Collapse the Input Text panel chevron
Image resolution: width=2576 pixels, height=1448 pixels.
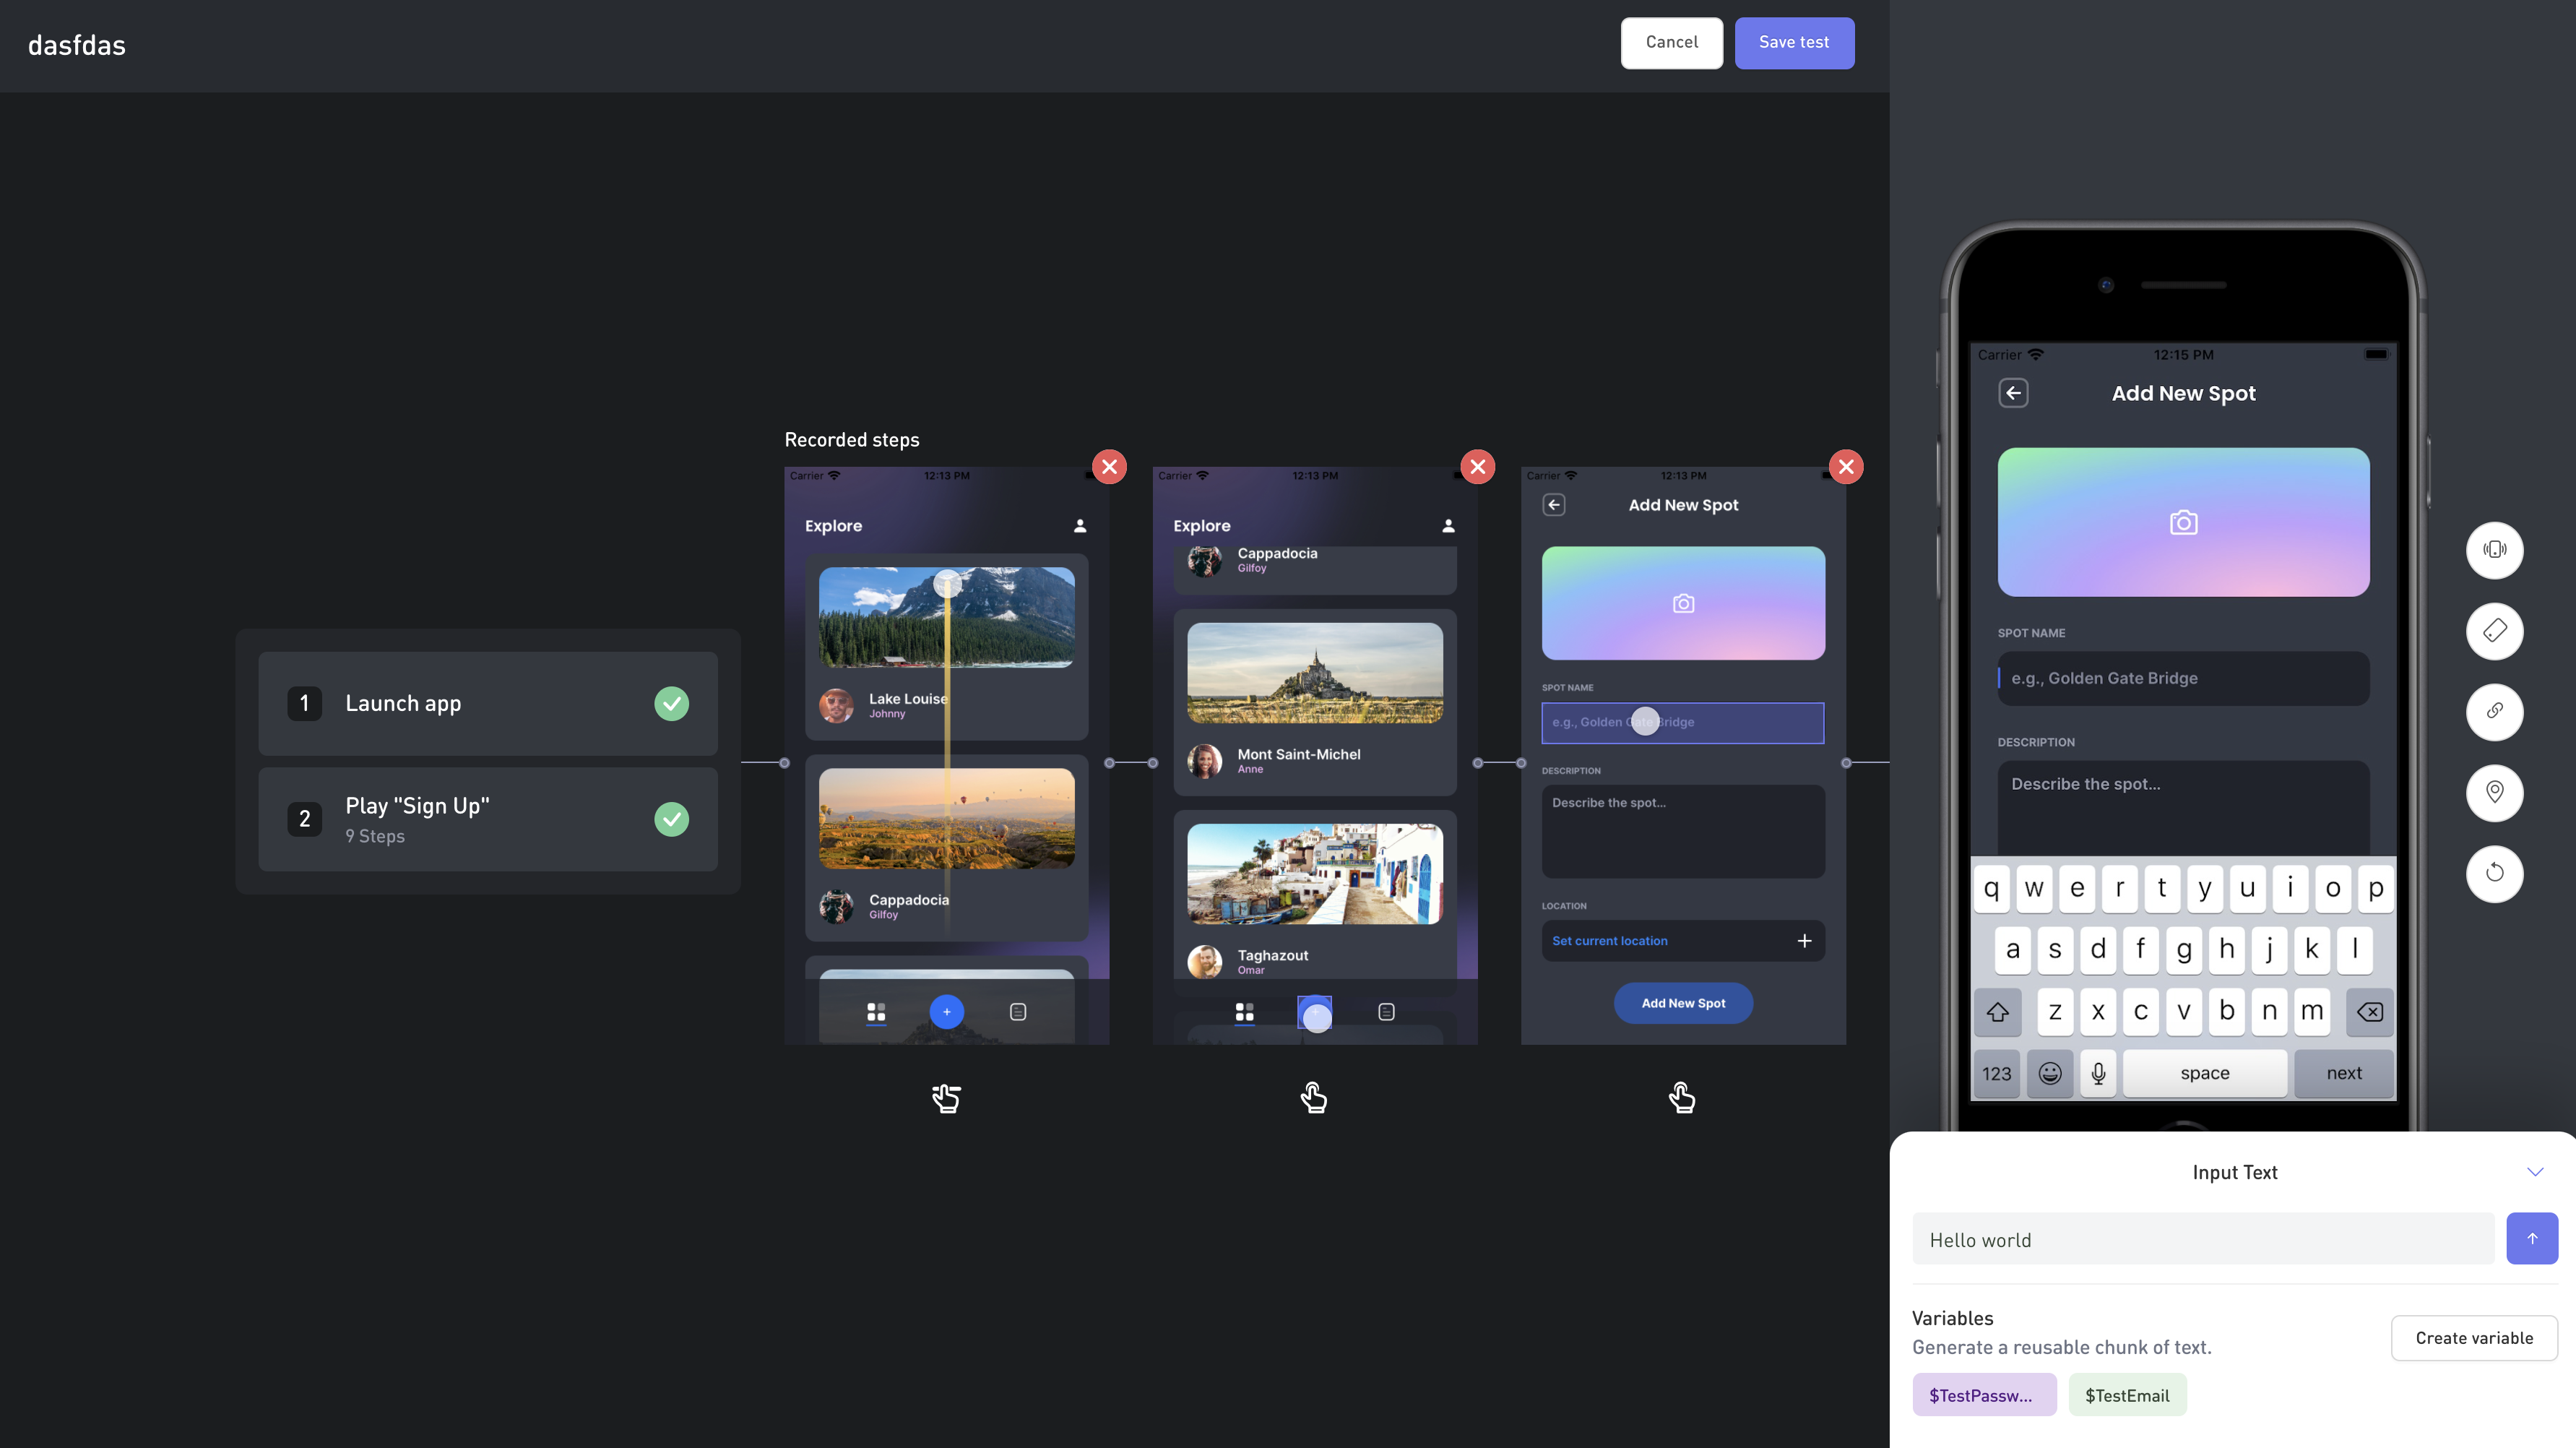tap(2534, 1172)
